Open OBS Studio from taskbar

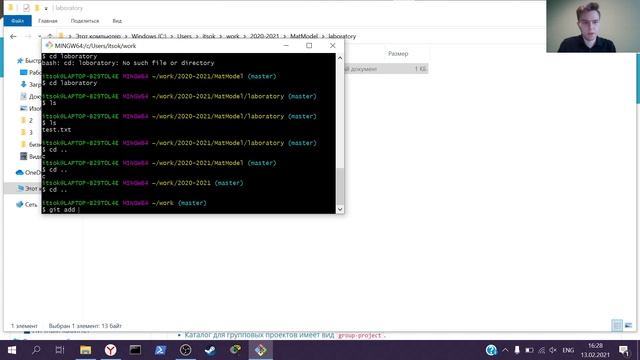(185, 350)
